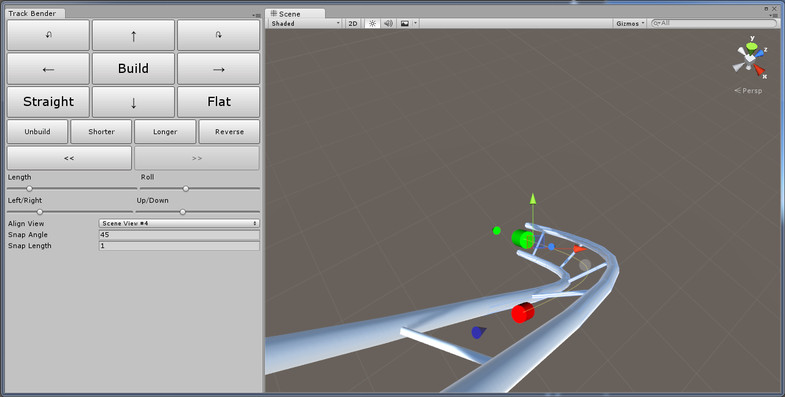
Task: Click the Length slider handle
Action: pyautogui.click(x=30, y=189)
